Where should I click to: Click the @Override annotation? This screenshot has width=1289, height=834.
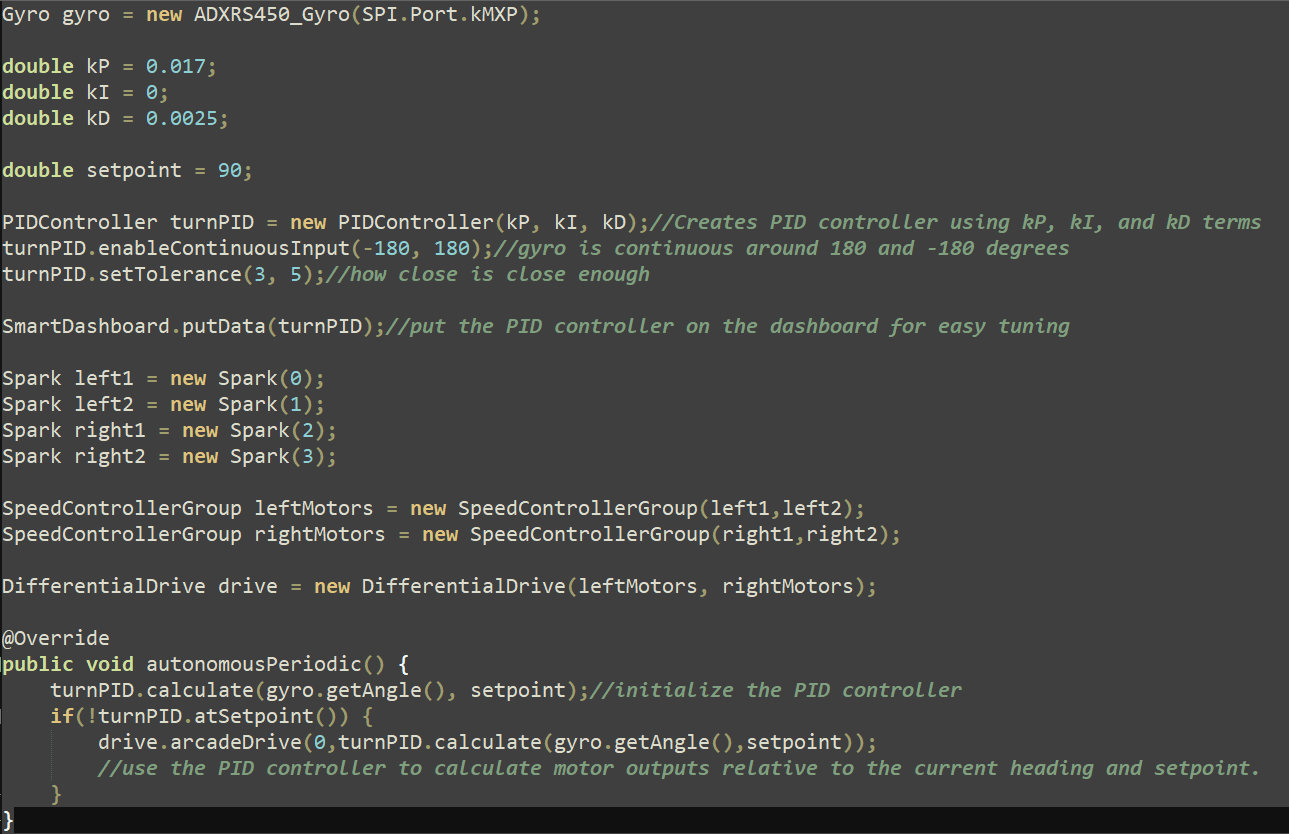tap(56, 638)
